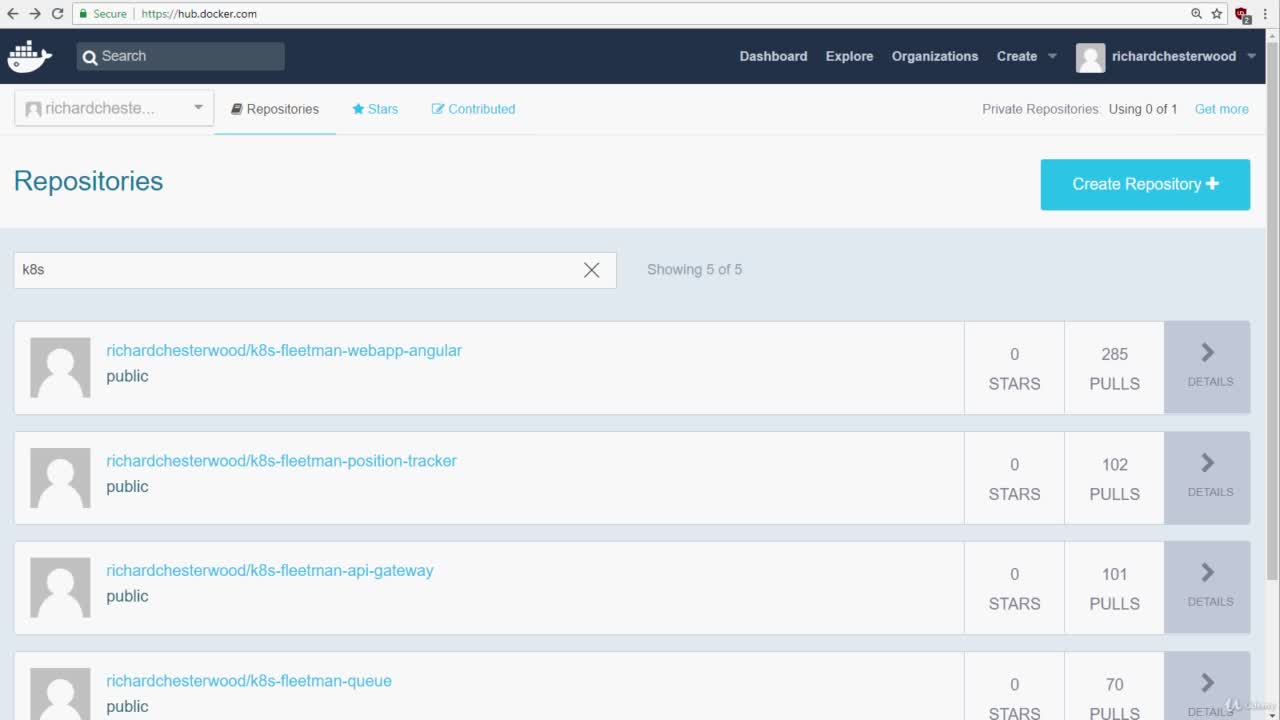This screenshot has width=1280, height=720.
Task: Expand the richardcheste... namespace dropdown
Action: point(114,108)
